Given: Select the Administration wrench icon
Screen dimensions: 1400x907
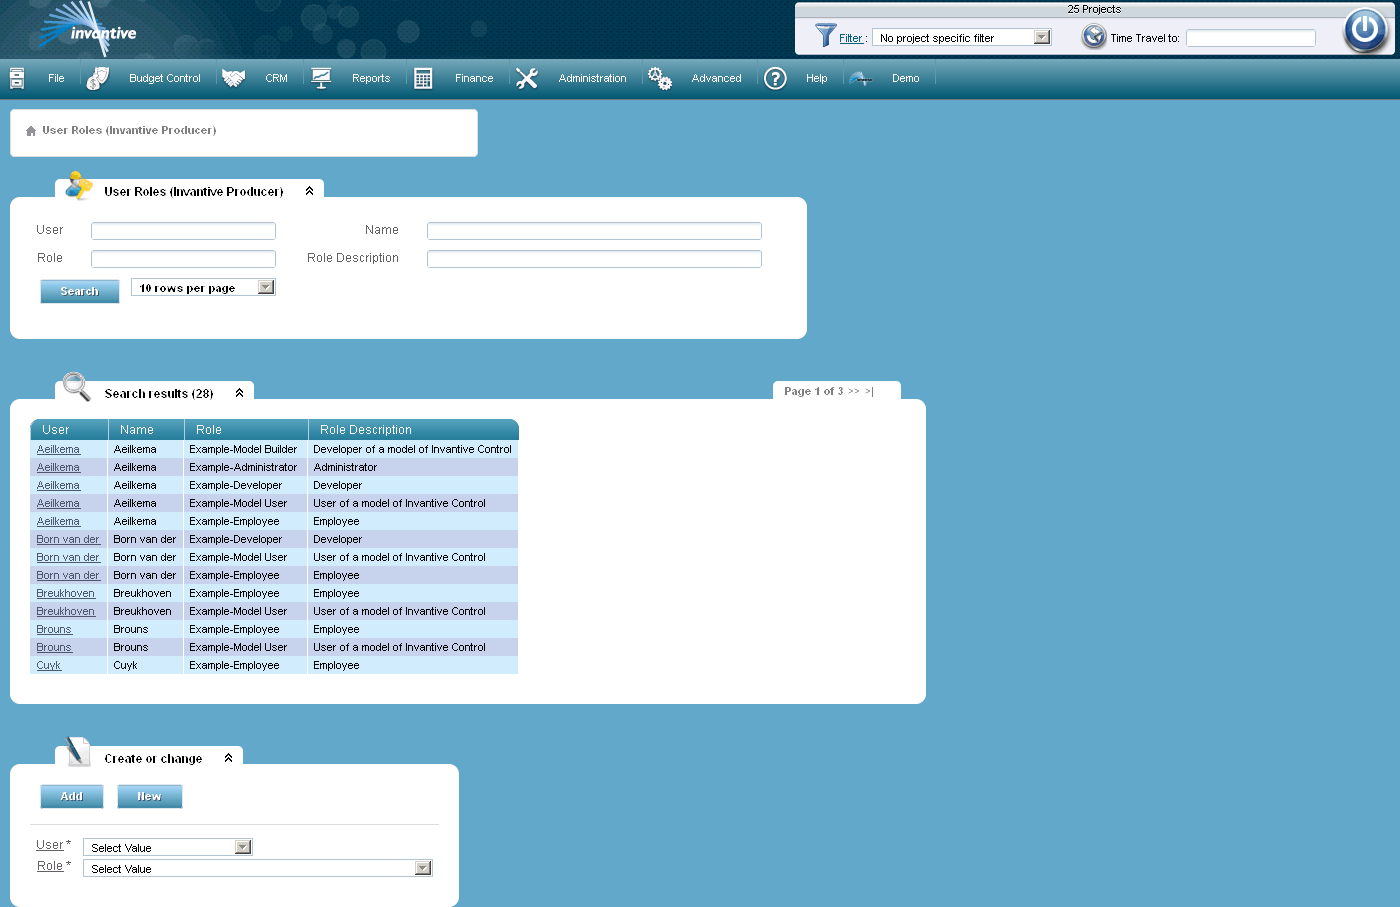Looking at the screenshot, I should (x=527, y=77).
